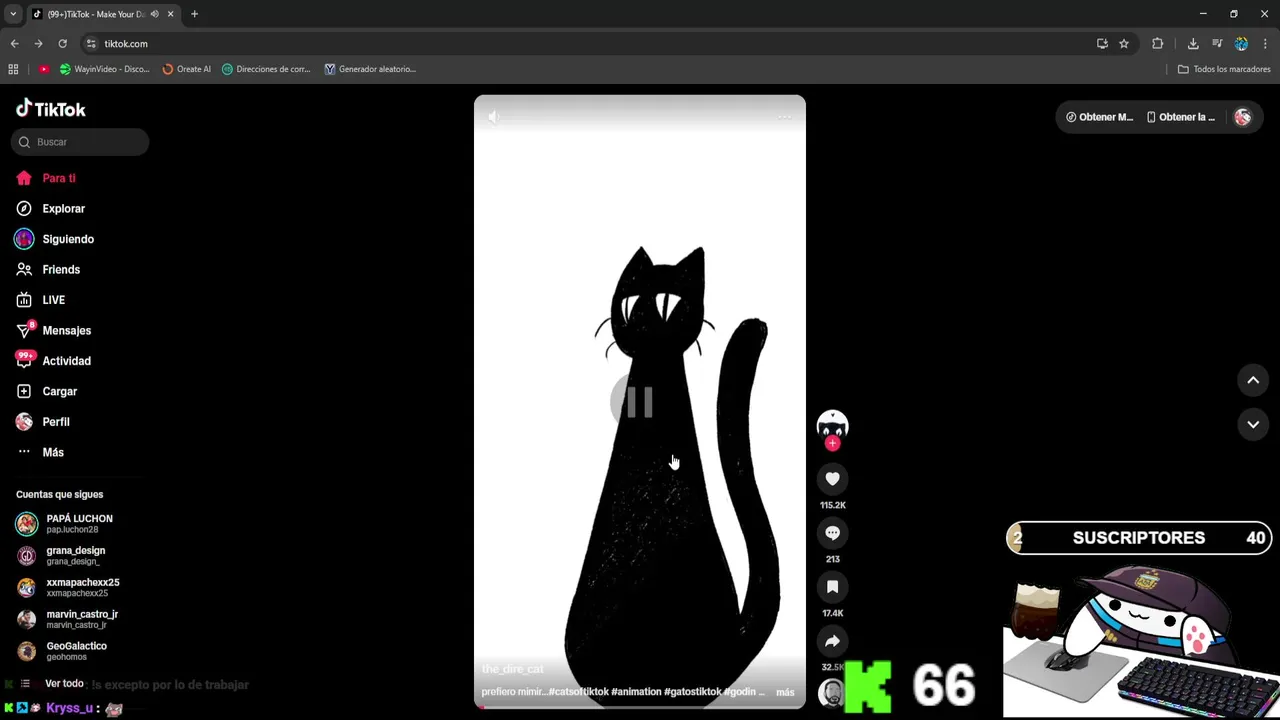The image size is (1280, 720).
Task: Open marvin_castro_jr account
Action: click(67, 619)
